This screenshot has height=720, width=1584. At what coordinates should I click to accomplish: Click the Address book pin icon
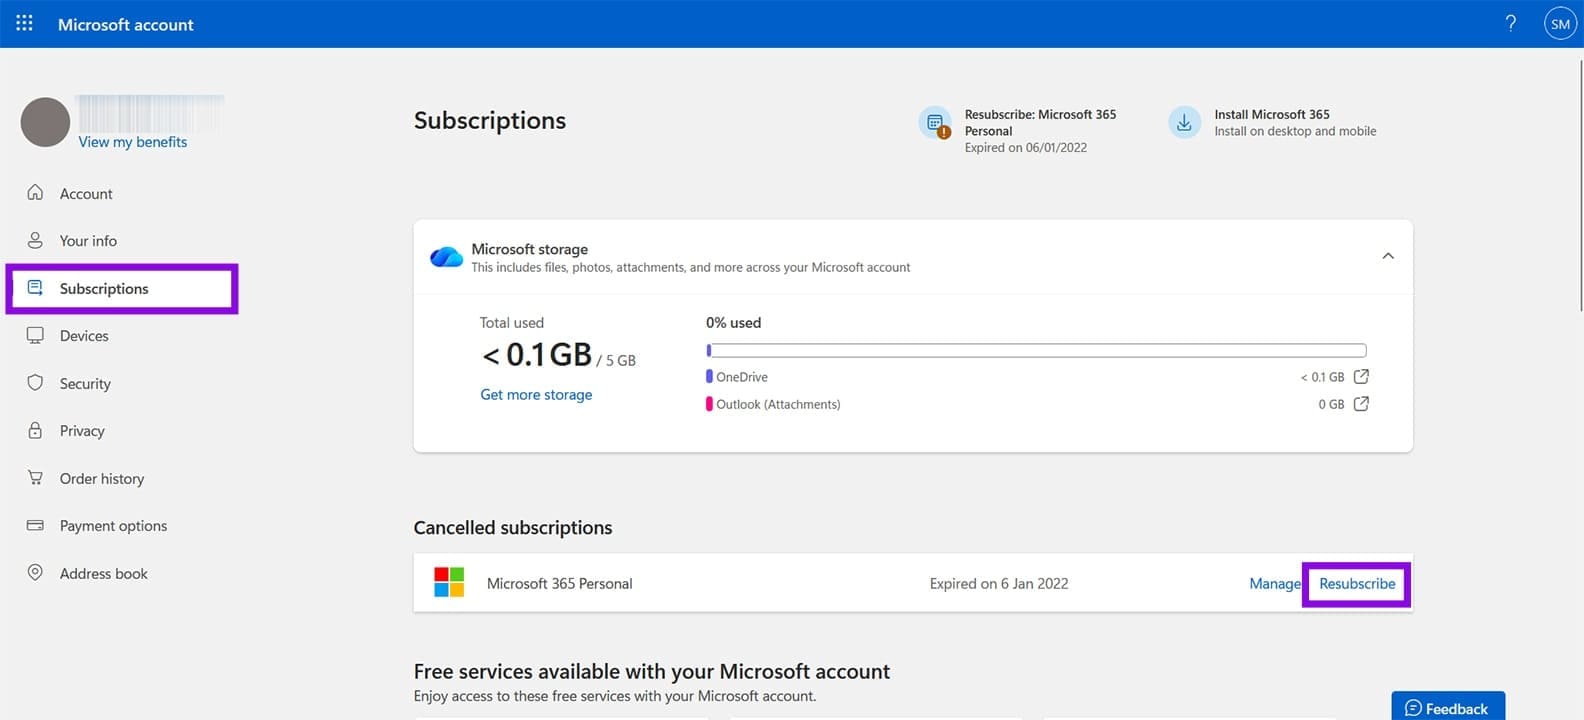point(35,572)
